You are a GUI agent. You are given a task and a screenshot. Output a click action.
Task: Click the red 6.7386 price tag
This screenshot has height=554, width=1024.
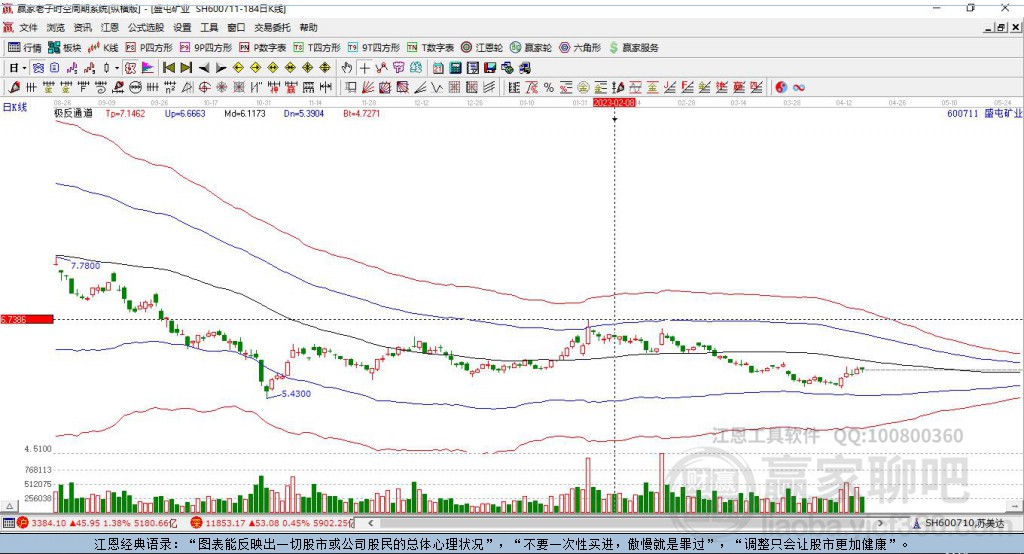point(27,319)
